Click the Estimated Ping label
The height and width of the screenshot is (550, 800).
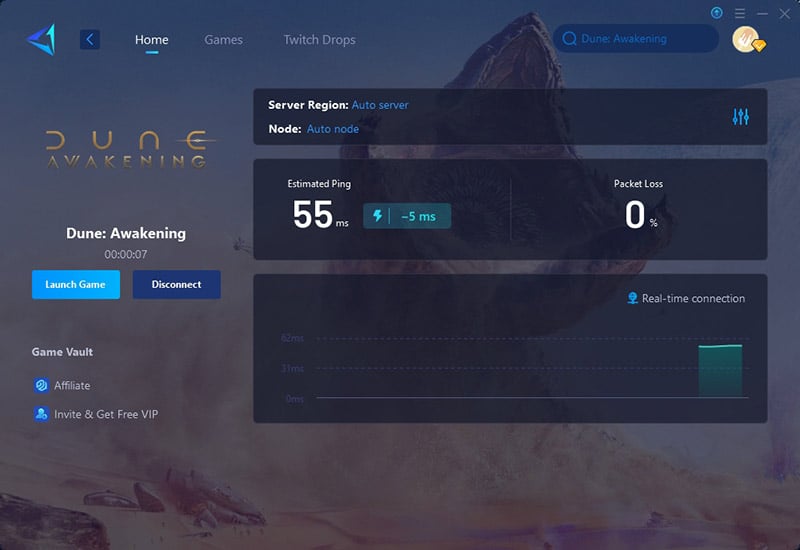point(319,184)
